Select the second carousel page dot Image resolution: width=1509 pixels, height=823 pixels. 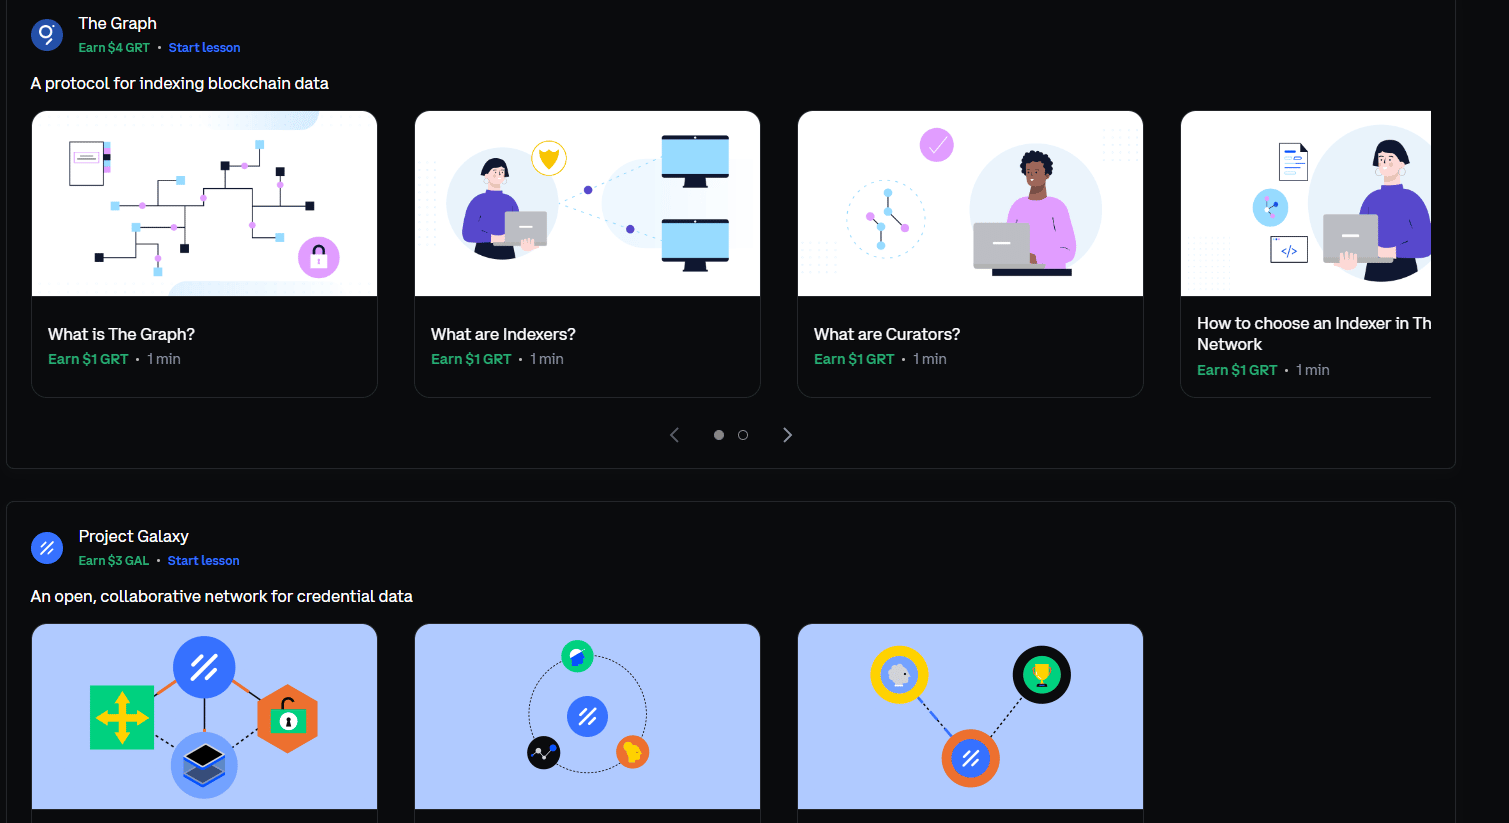pyautogui.click(x=743, y=435)
